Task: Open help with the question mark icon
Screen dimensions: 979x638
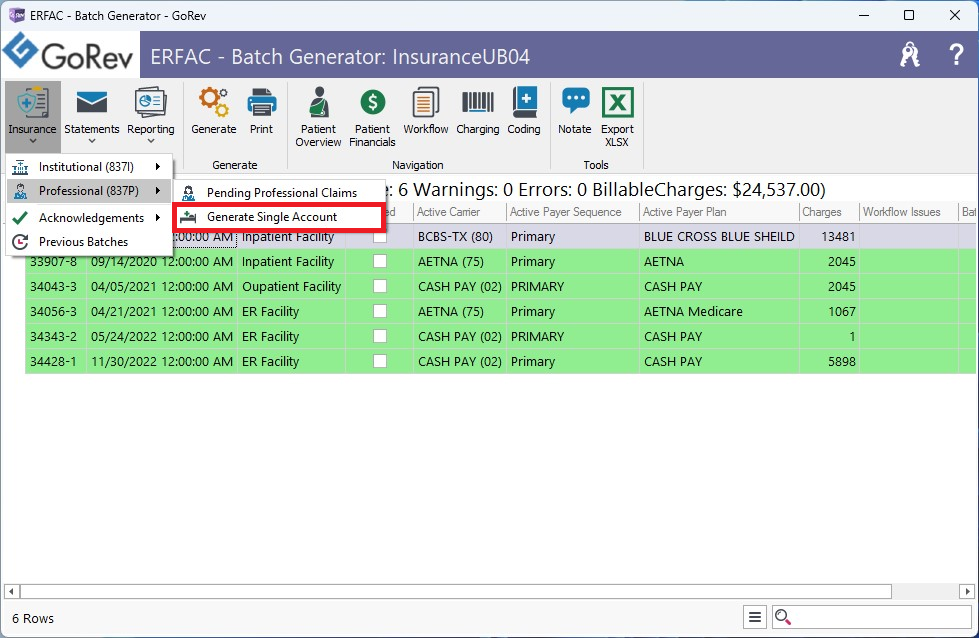Action: tap(956, 55)
